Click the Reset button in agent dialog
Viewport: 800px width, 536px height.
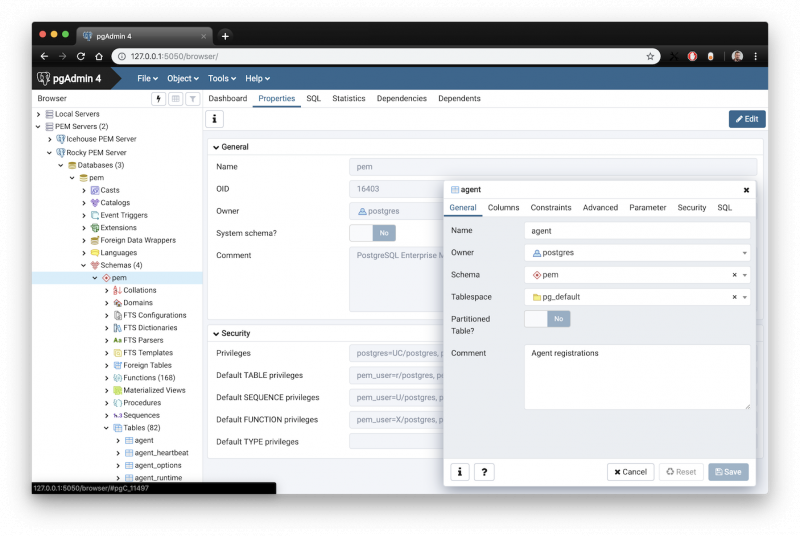tap(681, 472)
